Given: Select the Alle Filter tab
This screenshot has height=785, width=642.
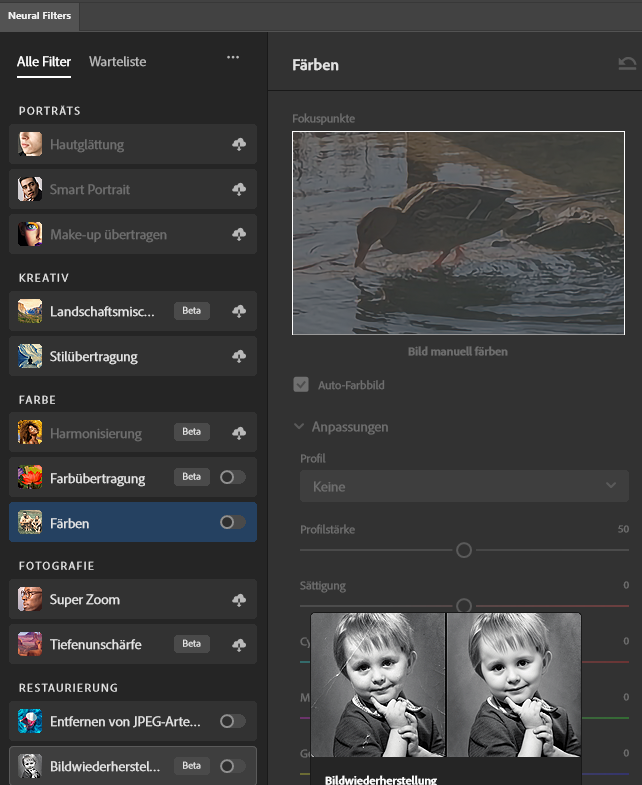Looking at the screenshot, I should (44, 62).
